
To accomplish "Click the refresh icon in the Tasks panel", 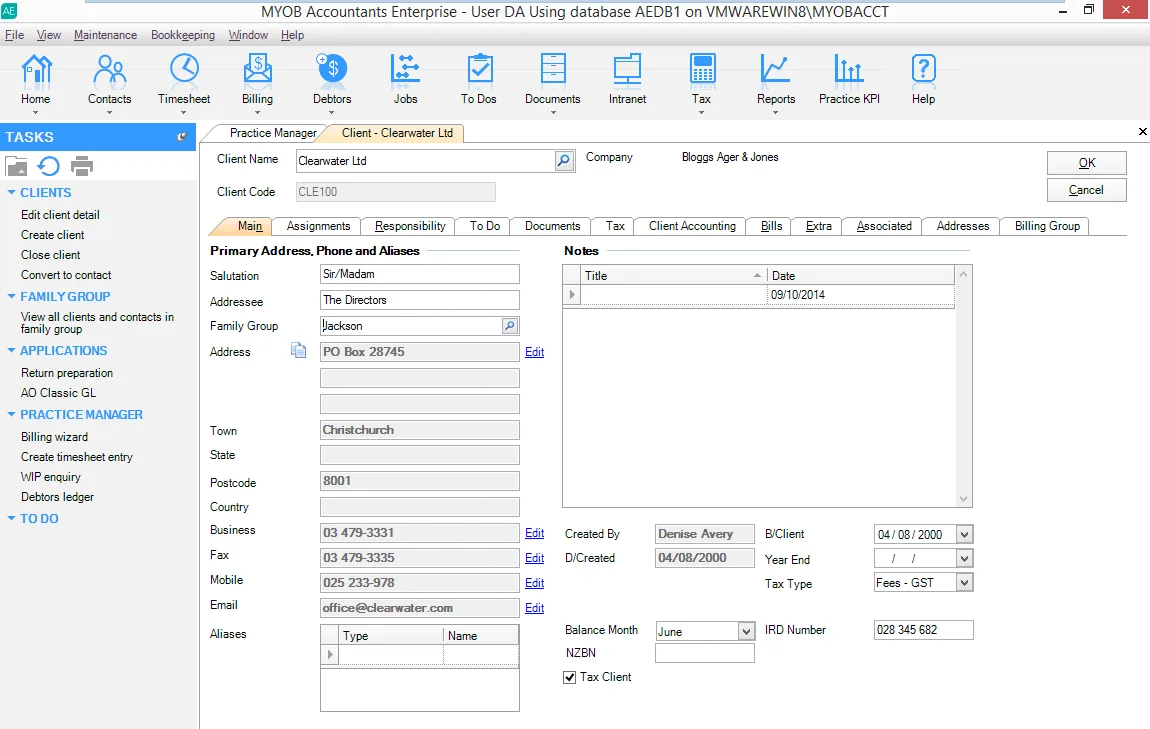I will [48, 166].
